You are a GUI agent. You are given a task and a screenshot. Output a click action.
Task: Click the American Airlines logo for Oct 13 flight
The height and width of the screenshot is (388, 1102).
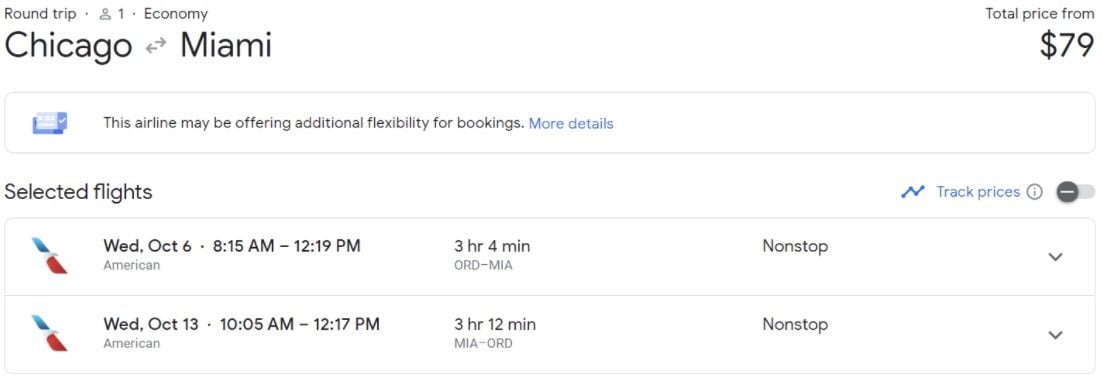coord(50,333)
